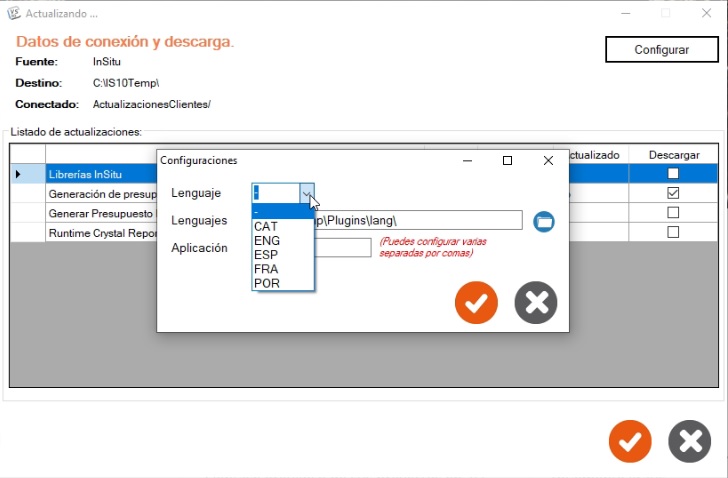Image resolution: width=728 pixels, height=478 pixels.
Task: Click the app logo in title bar
Action: click(x=14, y=13)
